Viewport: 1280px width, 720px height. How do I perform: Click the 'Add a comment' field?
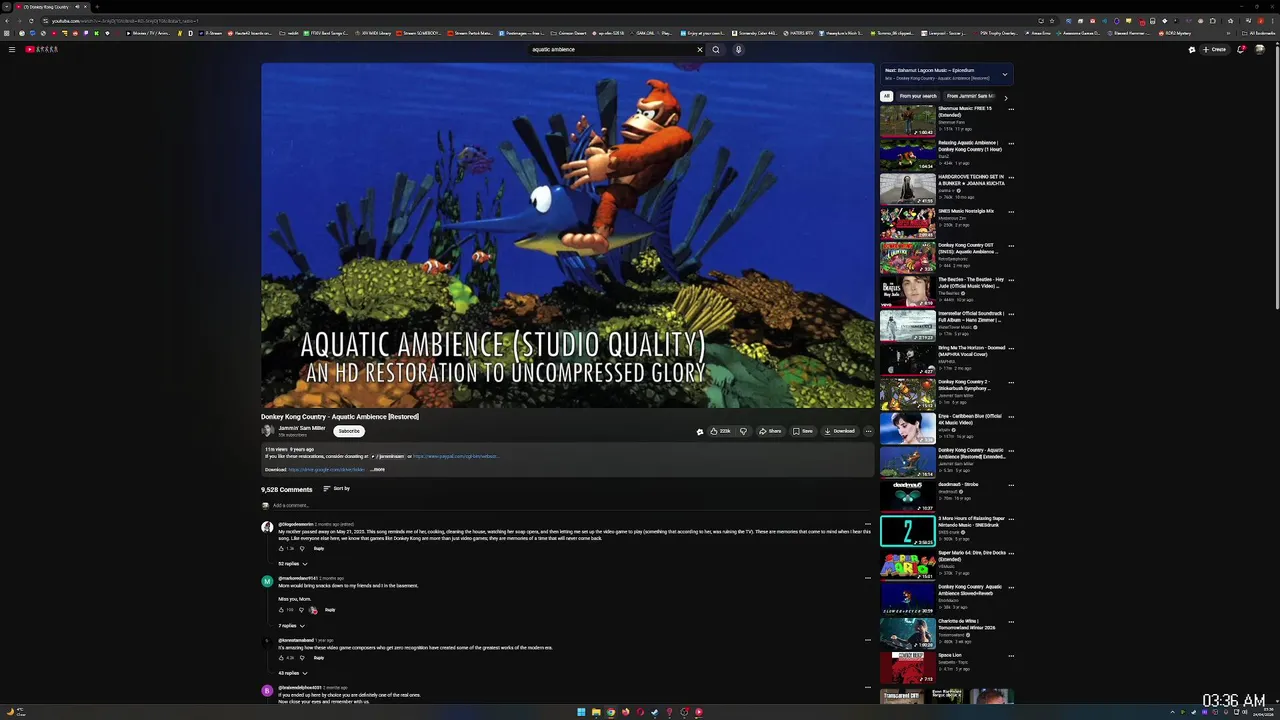(x=572, y=505)
